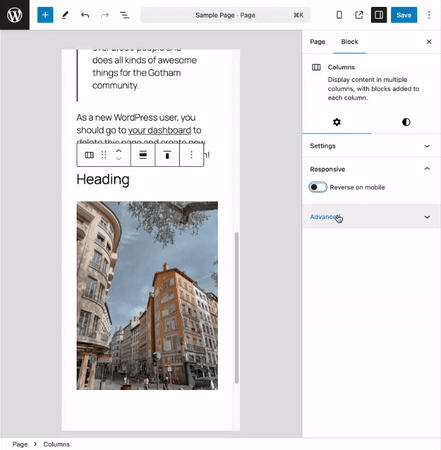Click the Columns block type icon in toolbar
Viewport: 441px width, 450px height.
pyautogui.click(x=89, y=155)
